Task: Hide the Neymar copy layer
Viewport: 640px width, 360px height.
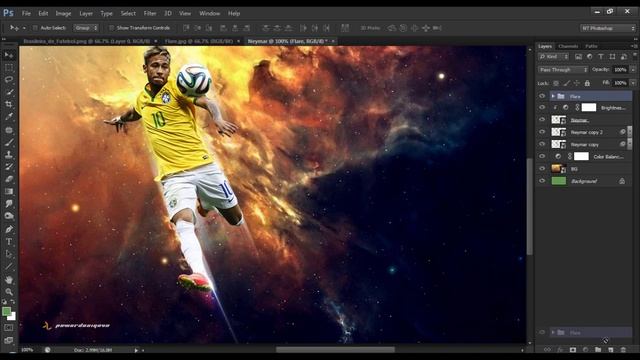Action: 542,144
